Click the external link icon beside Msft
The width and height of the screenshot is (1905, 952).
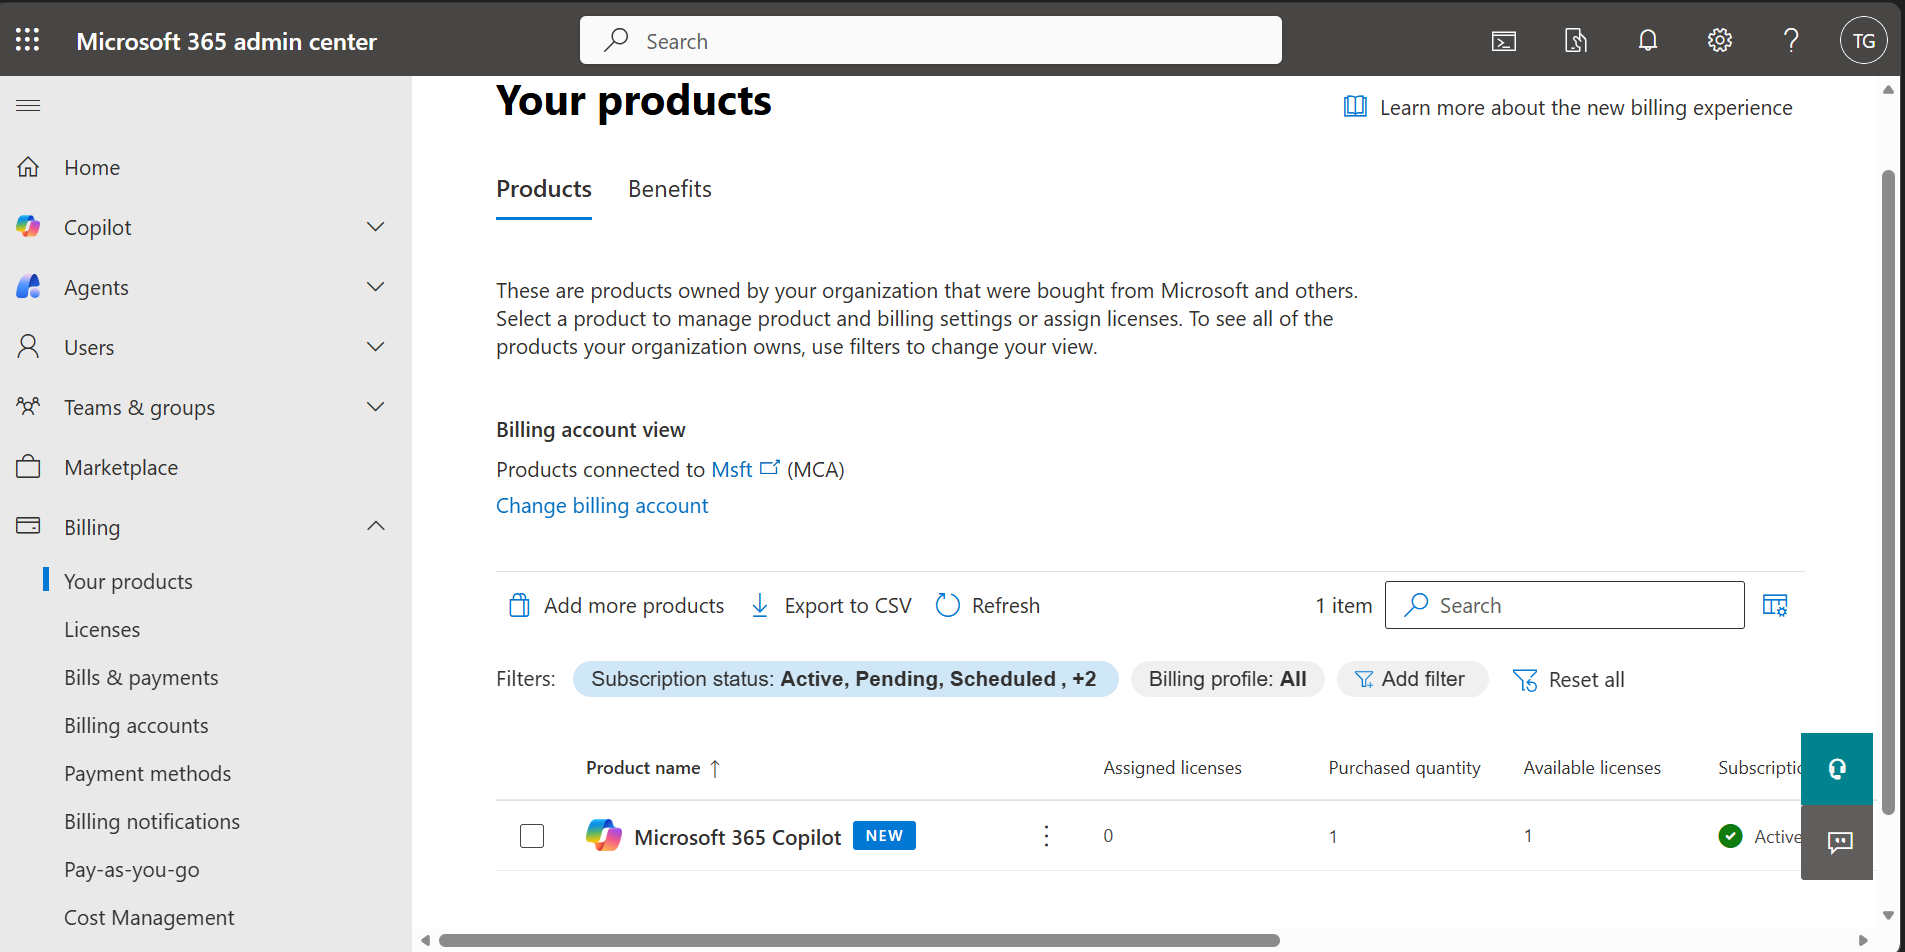pyautogui.click(x=770, y=468)
